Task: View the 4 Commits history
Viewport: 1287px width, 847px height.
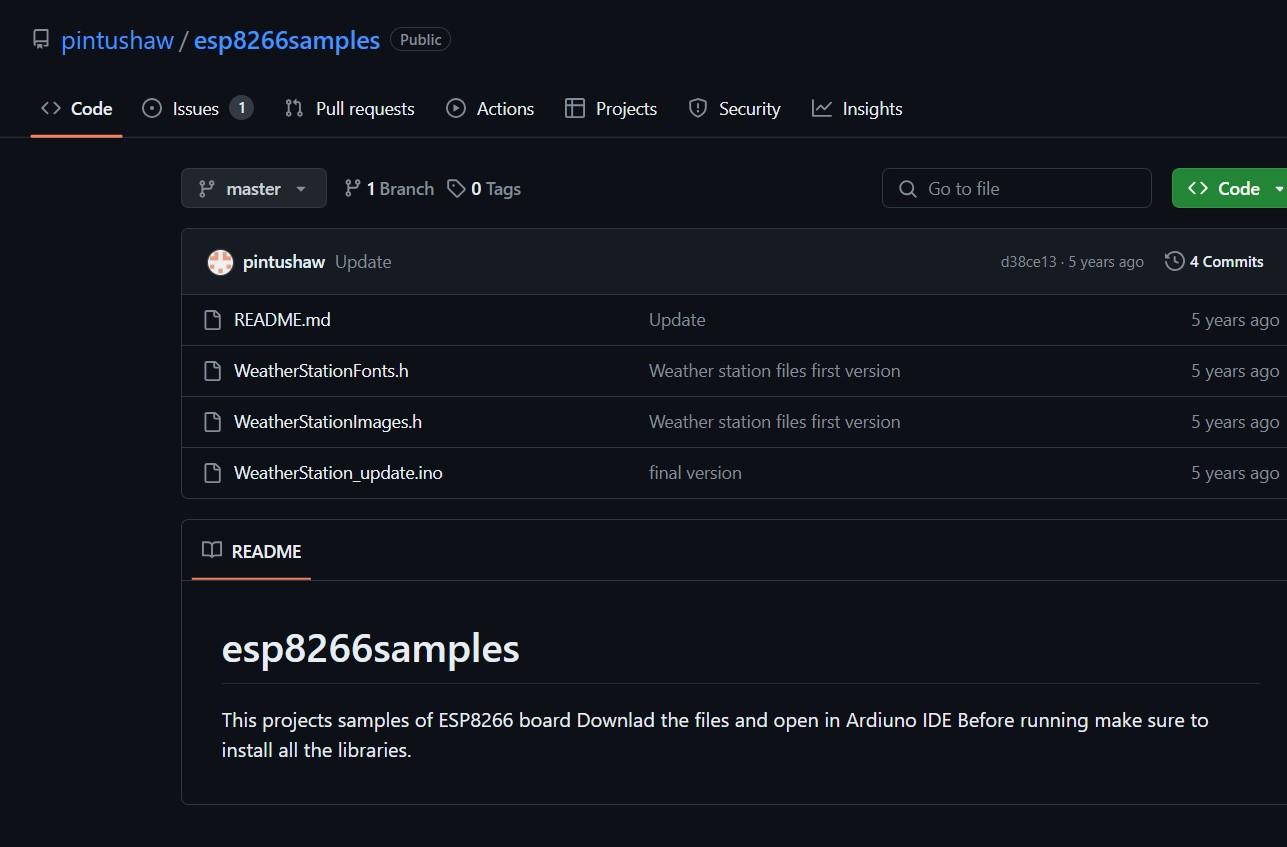Action: coord(1215,262)
